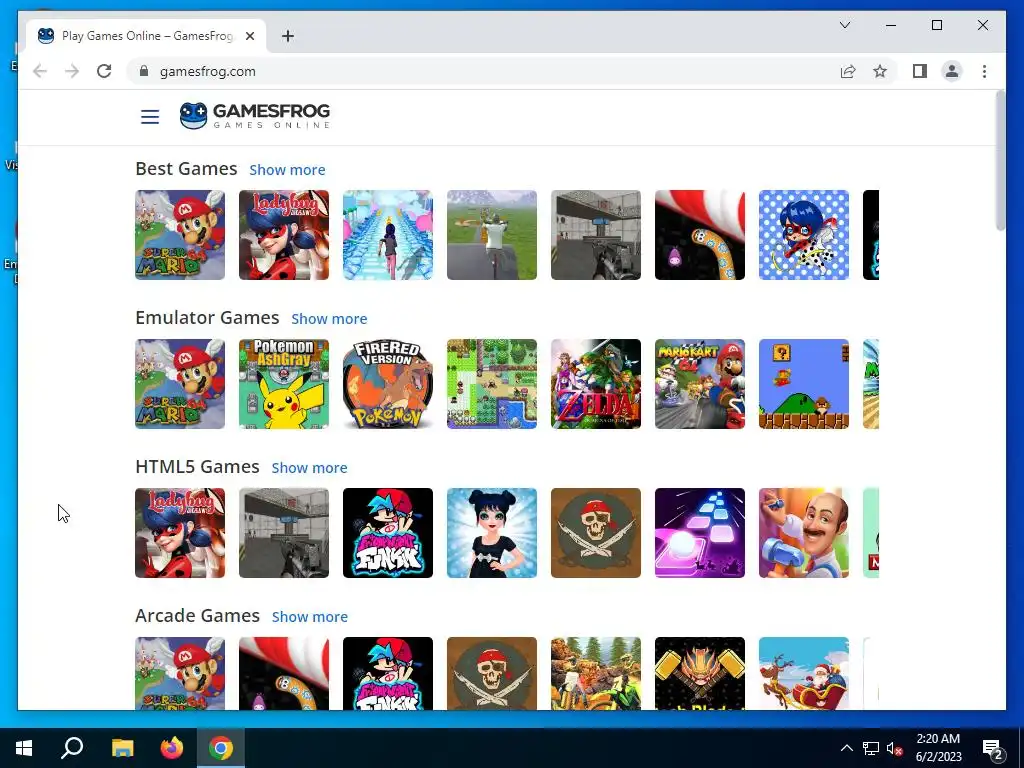The image size is (1024, 768).
Task: Open the snake worm game in Best Games
Action: coord(699,235)
